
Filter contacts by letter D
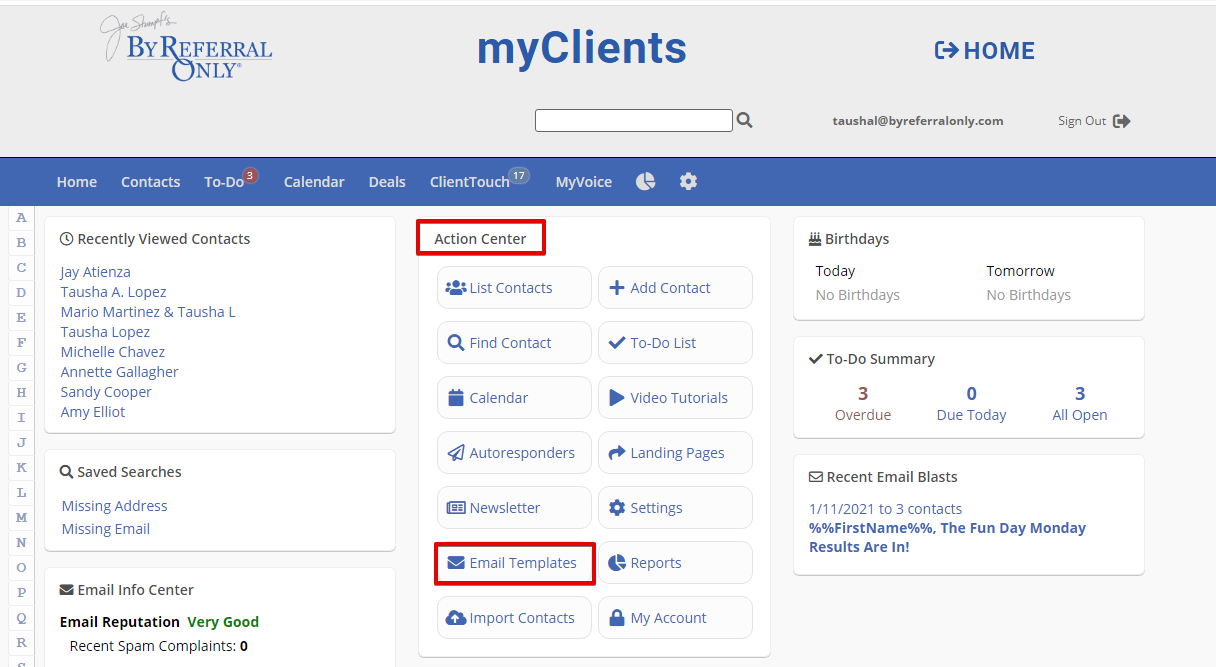pyautogui.click(x=22, y=293)
